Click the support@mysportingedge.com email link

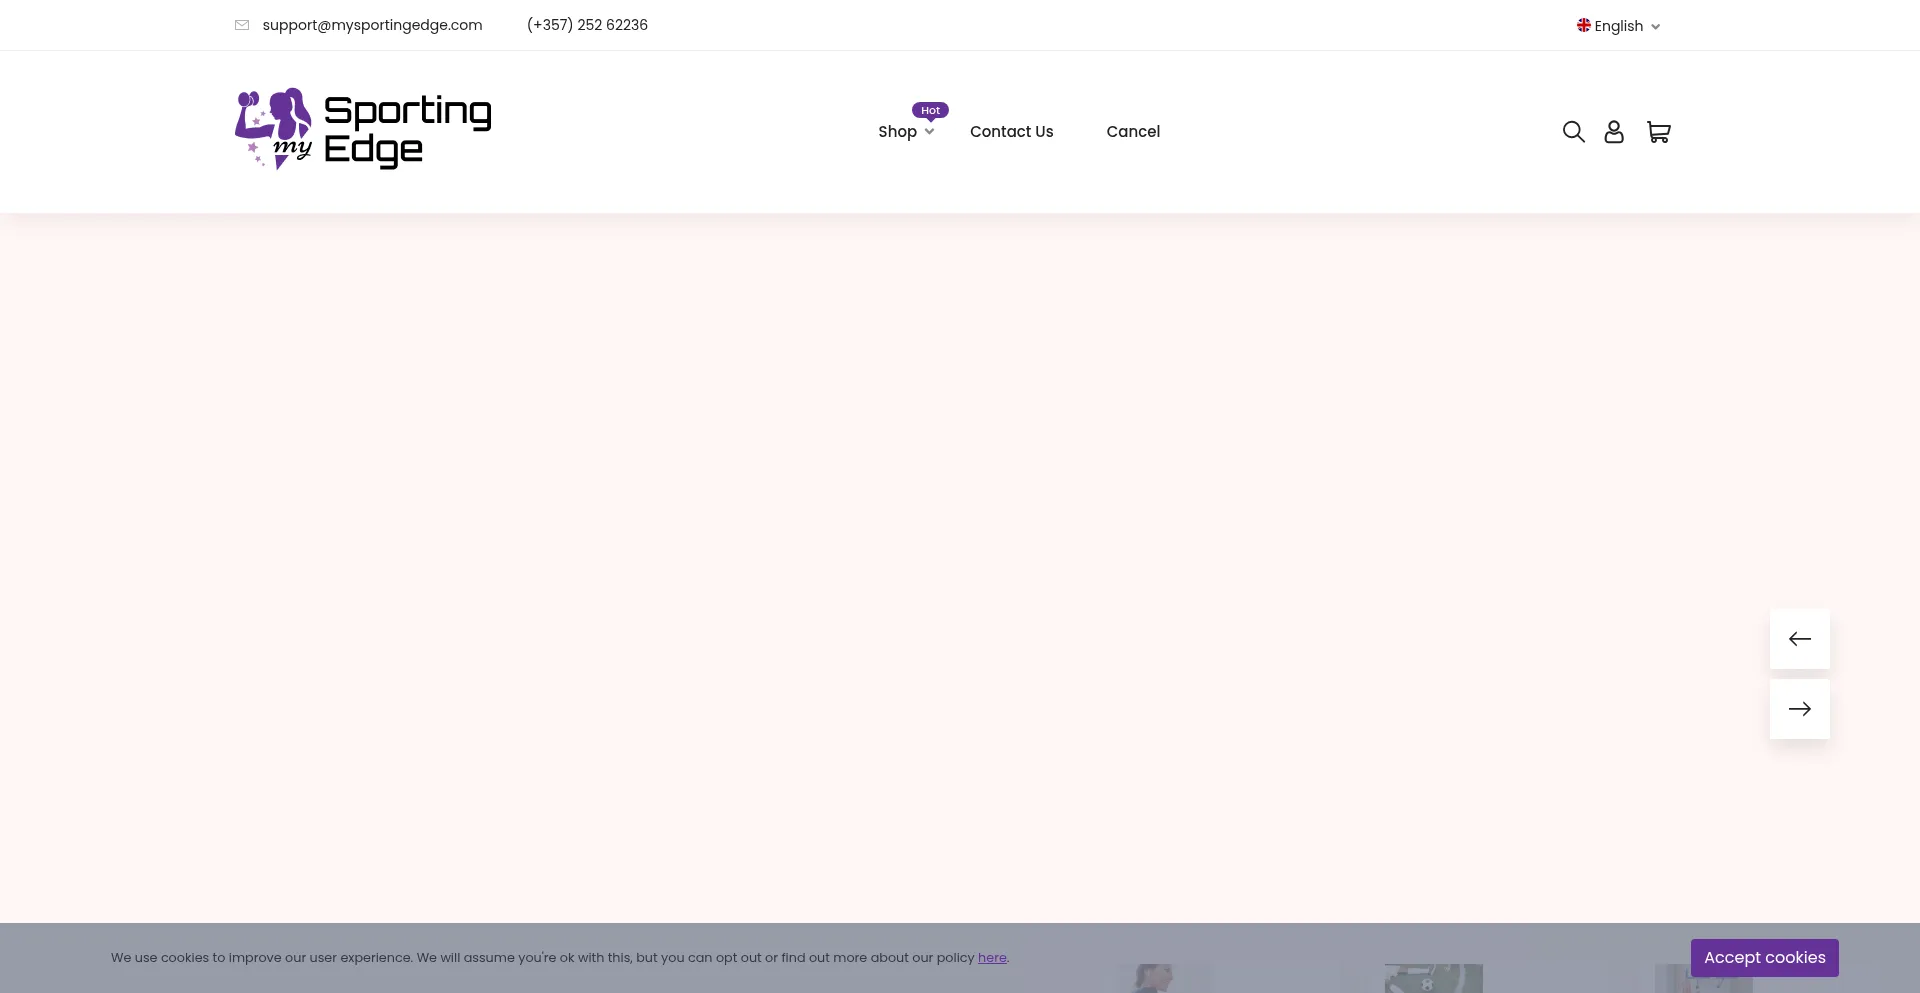click(372, 25)
